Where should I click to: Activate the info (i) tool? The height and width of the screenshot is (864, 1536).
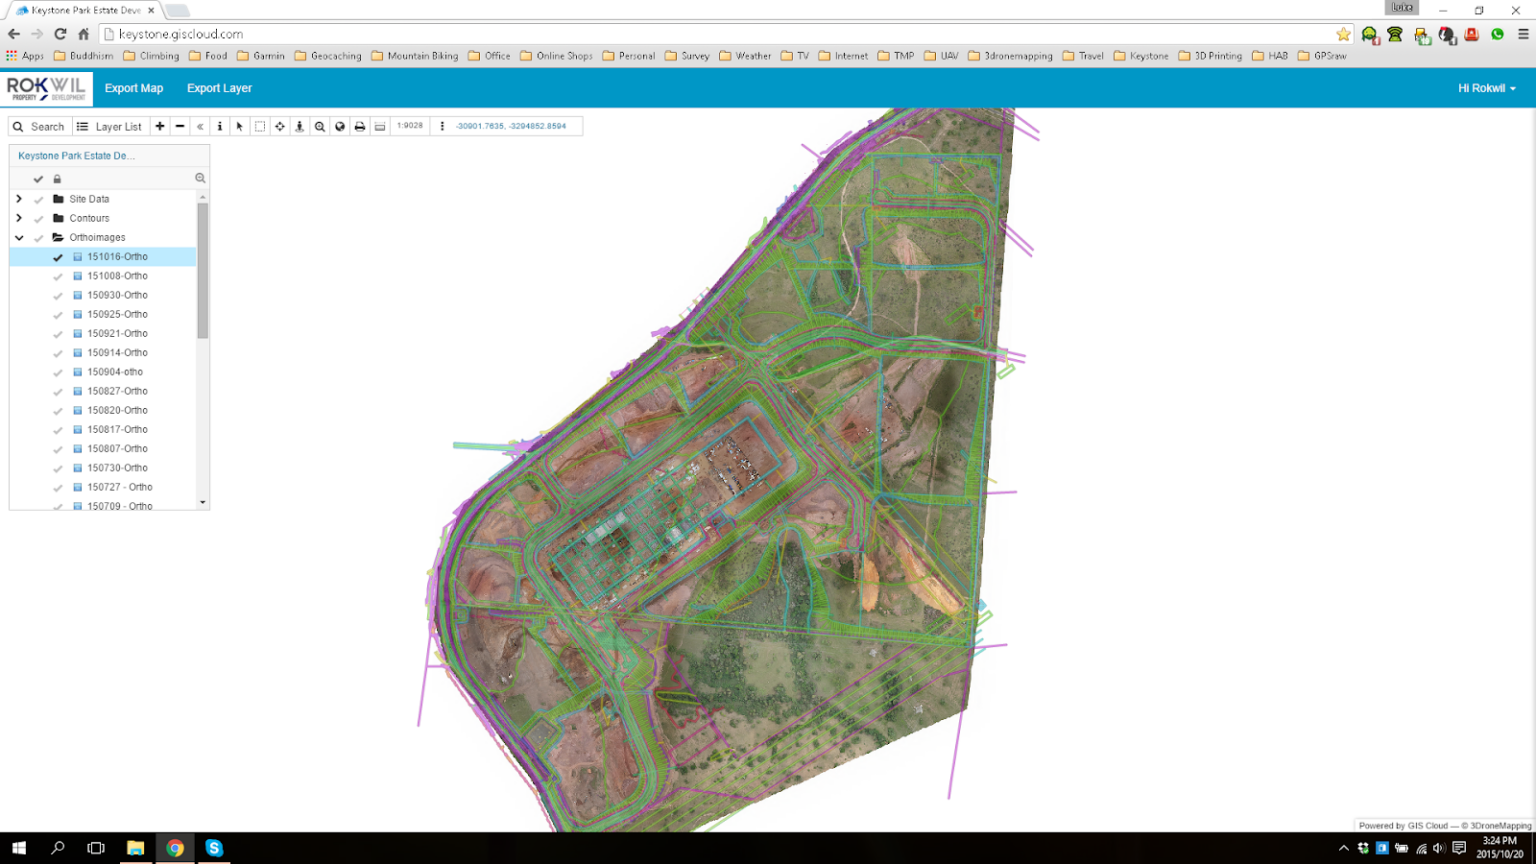pos(220,126)
